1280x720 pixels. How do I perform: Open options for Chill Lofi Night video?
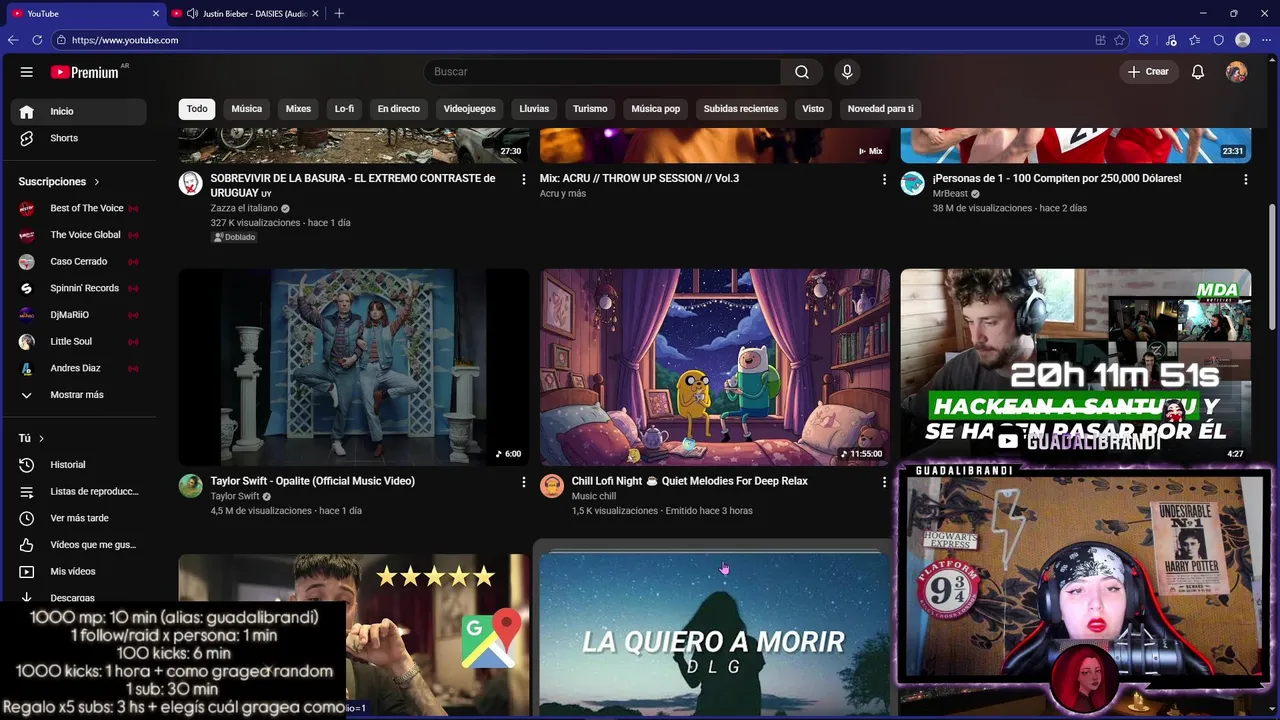coord(884,482)
